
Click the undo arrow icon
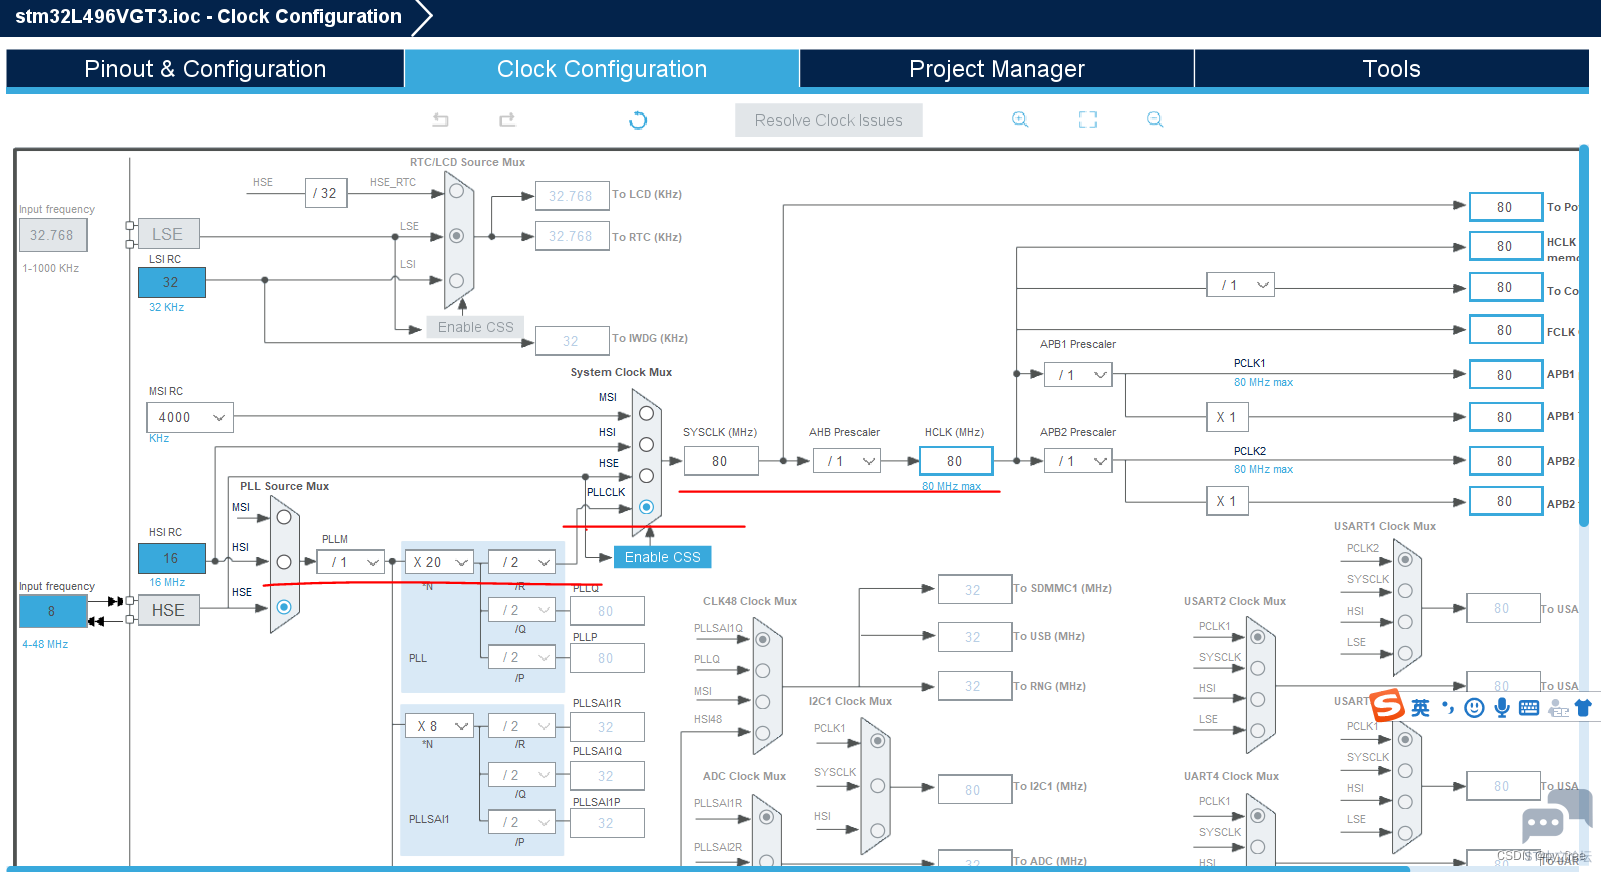click(440, 120)
